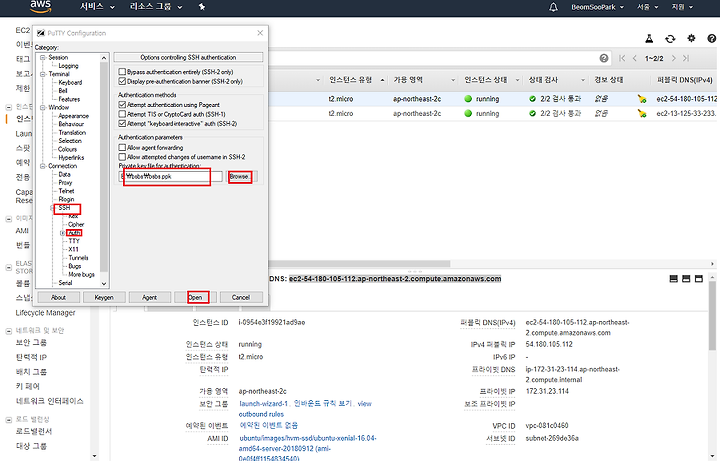
Task: Toggle Attempt TIS or CryptoCard auth
Action: click(x=122, y=114)
